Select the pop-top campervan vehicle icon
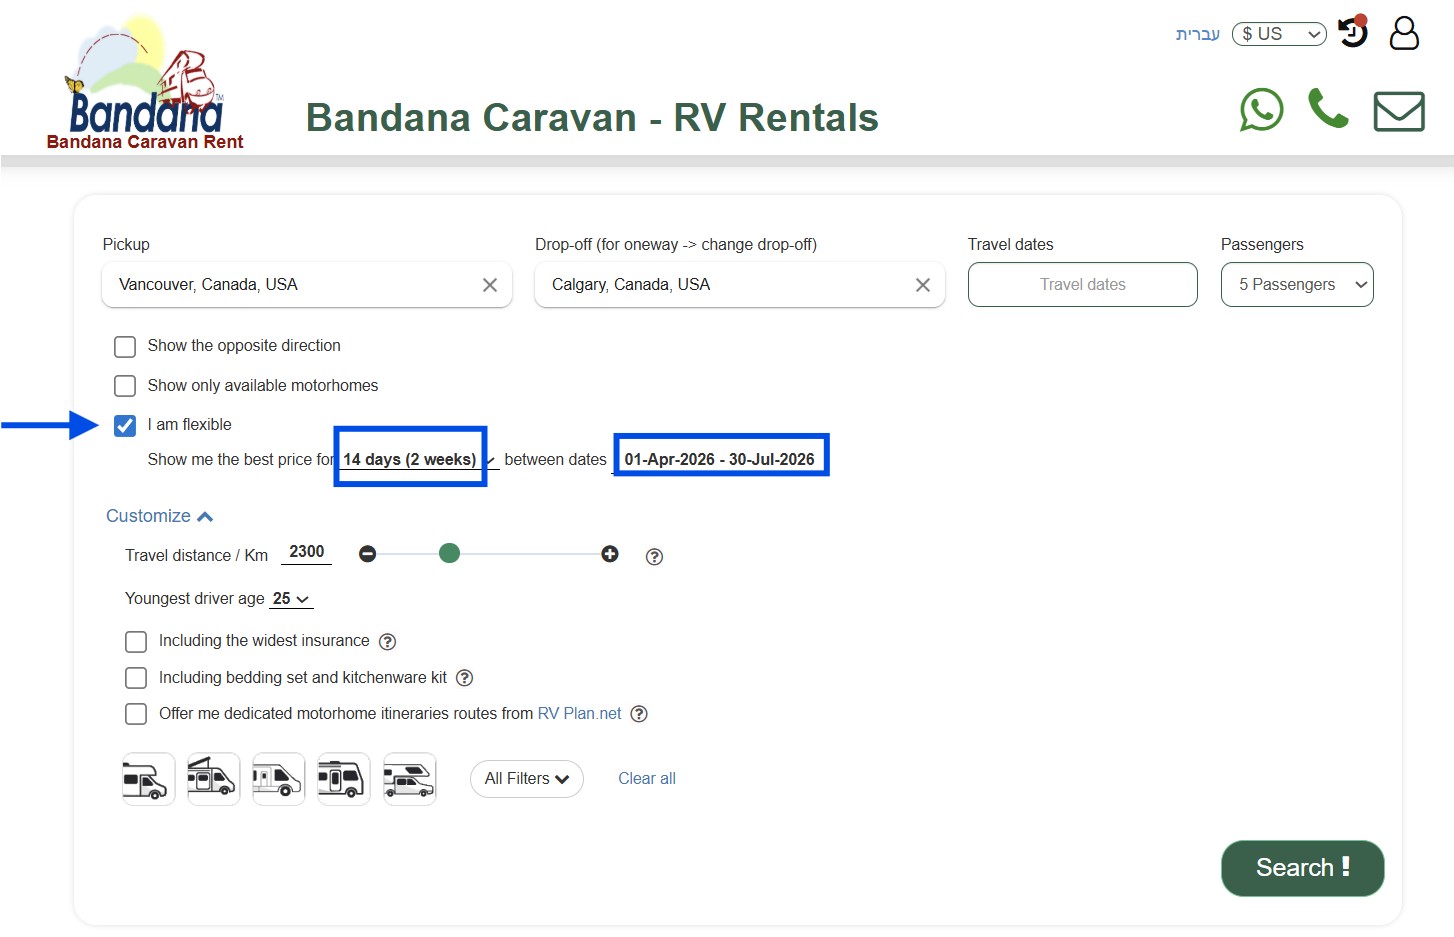This screenshot has width=1454, height=937. (213, 778)
